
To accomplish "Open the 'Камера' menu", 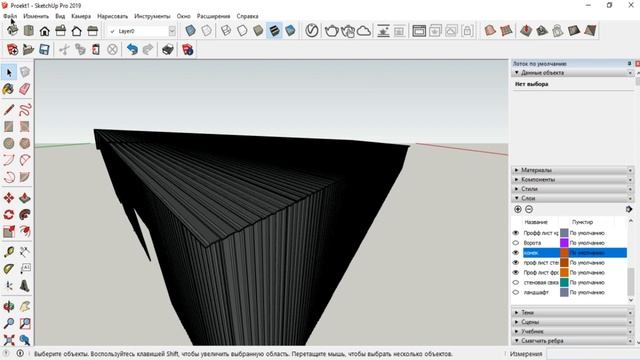I will 81,16.
